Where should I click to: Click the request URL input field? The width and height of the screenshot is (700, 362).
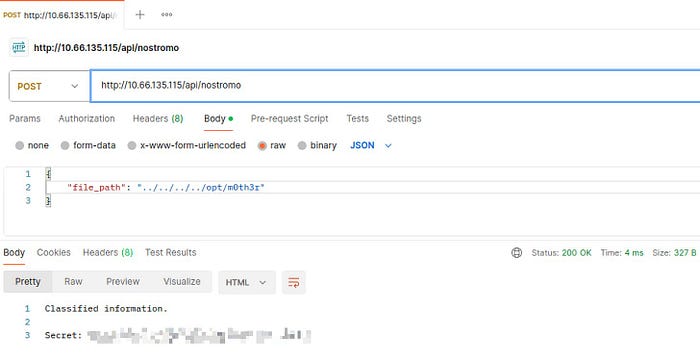(x=395, y=86)
